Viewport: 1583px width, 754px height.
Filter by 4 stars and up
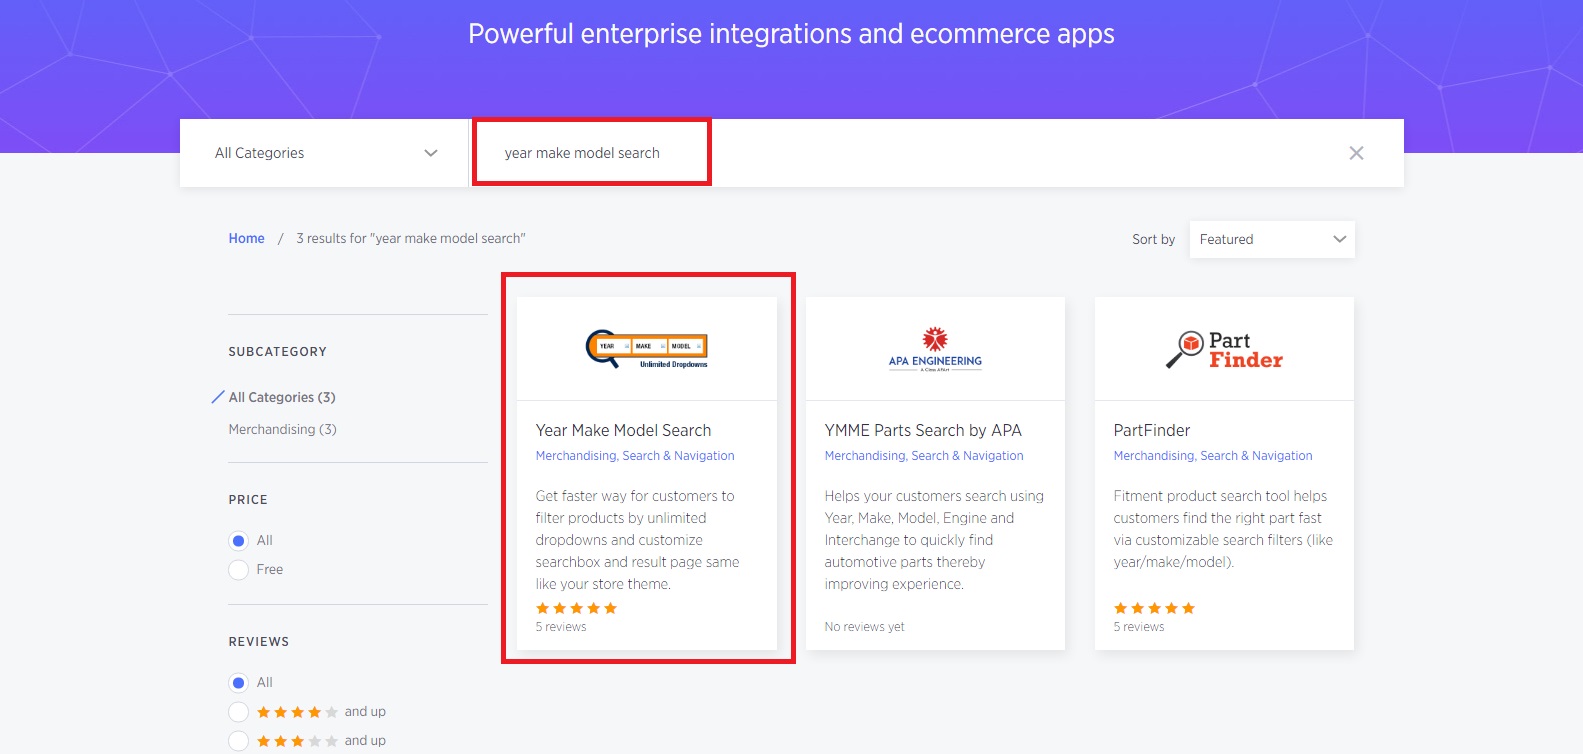coord(239,712)
